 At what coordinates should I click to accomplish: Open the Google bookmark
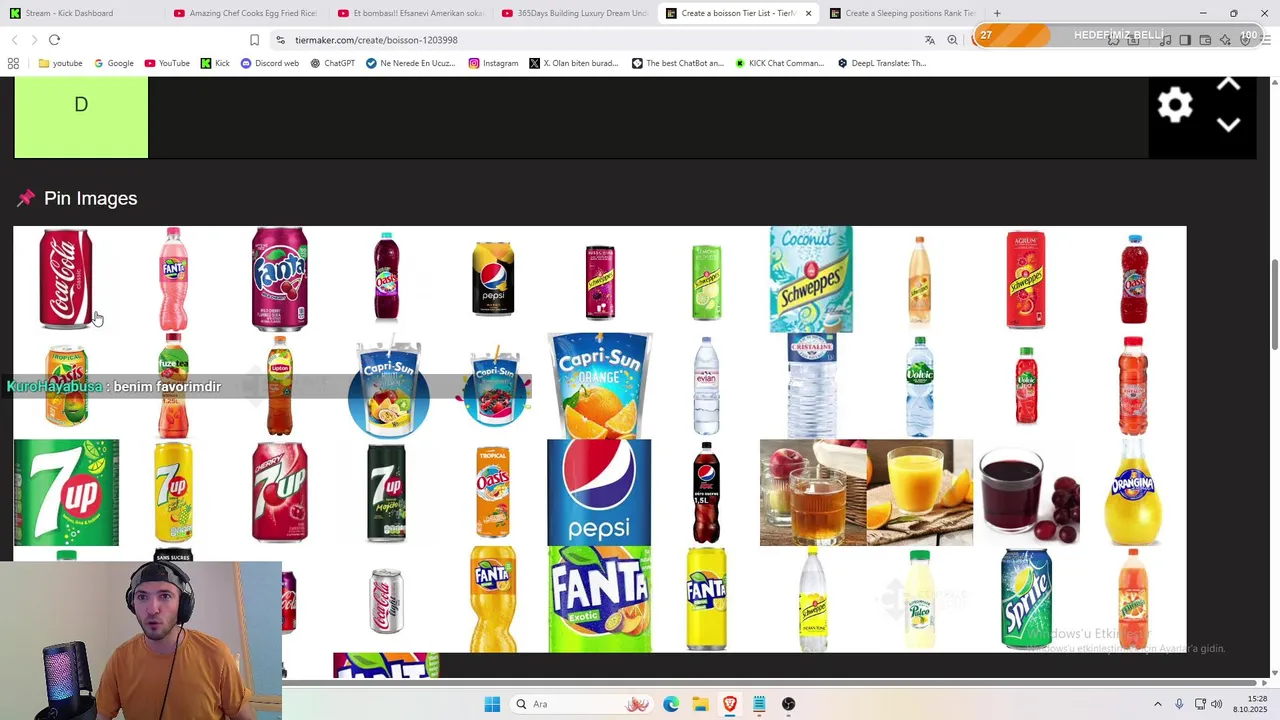click(x=114, y=63)
